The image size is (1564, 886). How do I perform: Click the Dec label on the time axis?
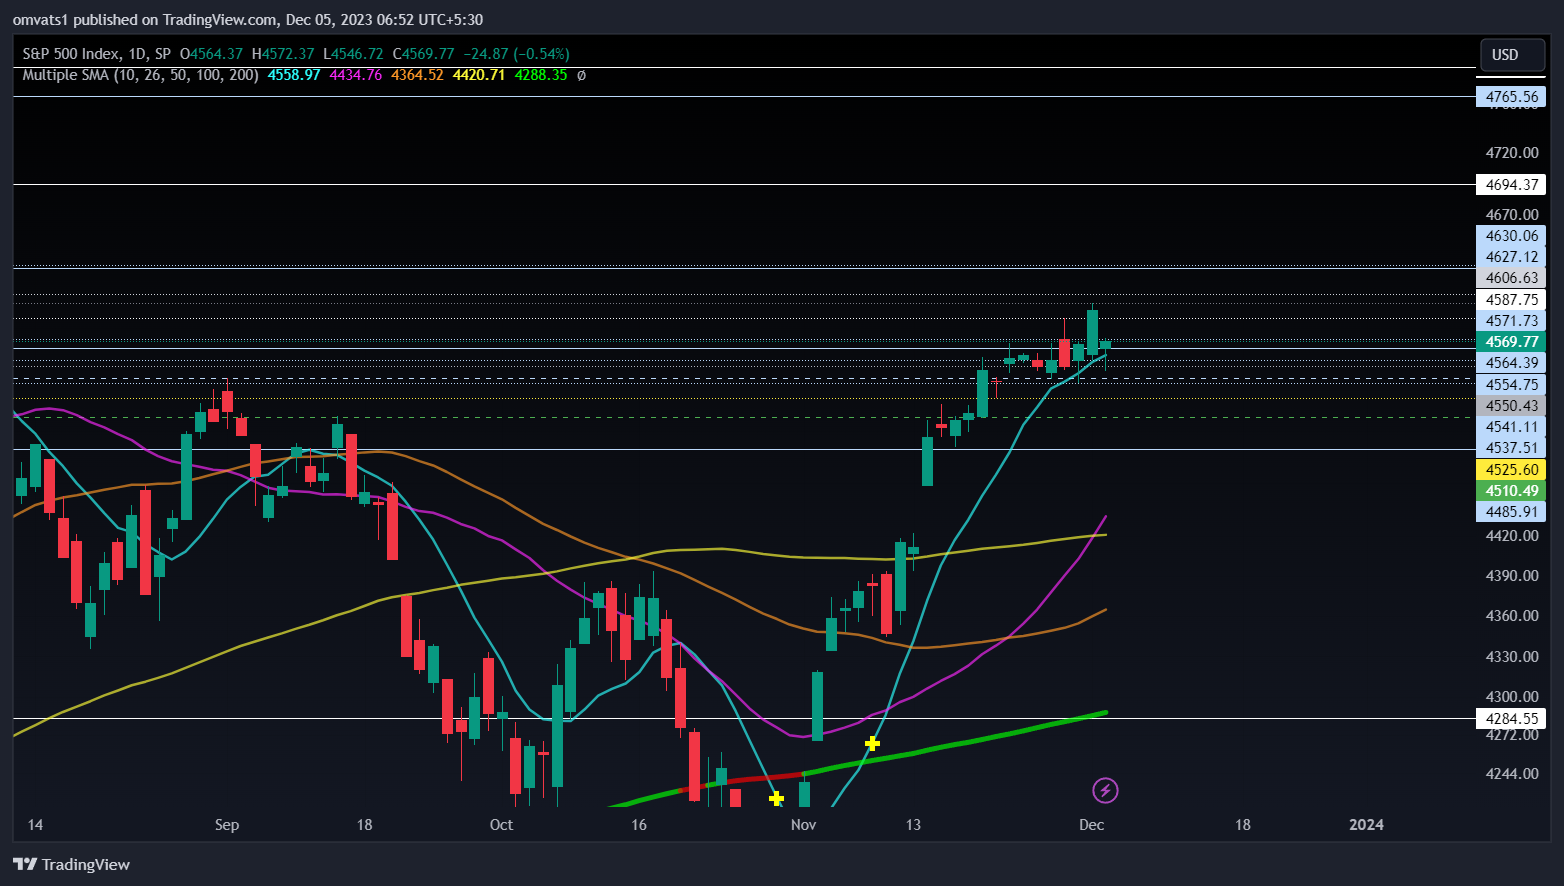pyautogui.click(x=1091, y=825)
